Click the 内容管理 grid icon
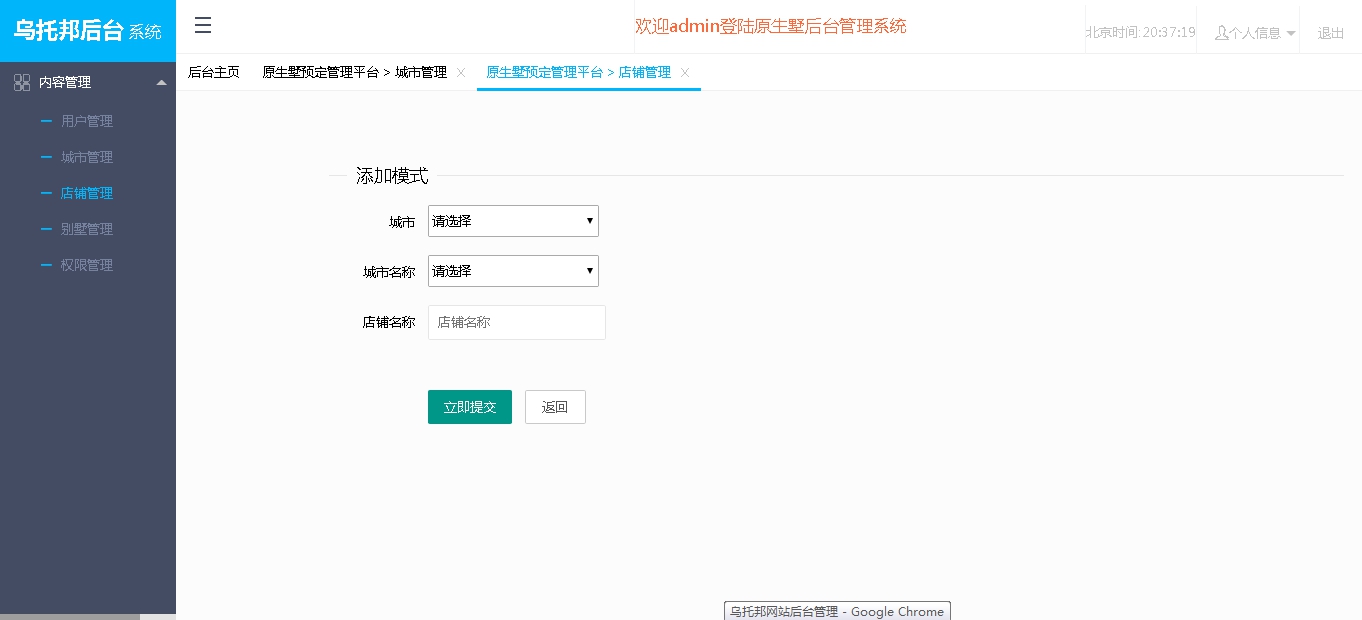1362x620 pixels. [22, 83]
